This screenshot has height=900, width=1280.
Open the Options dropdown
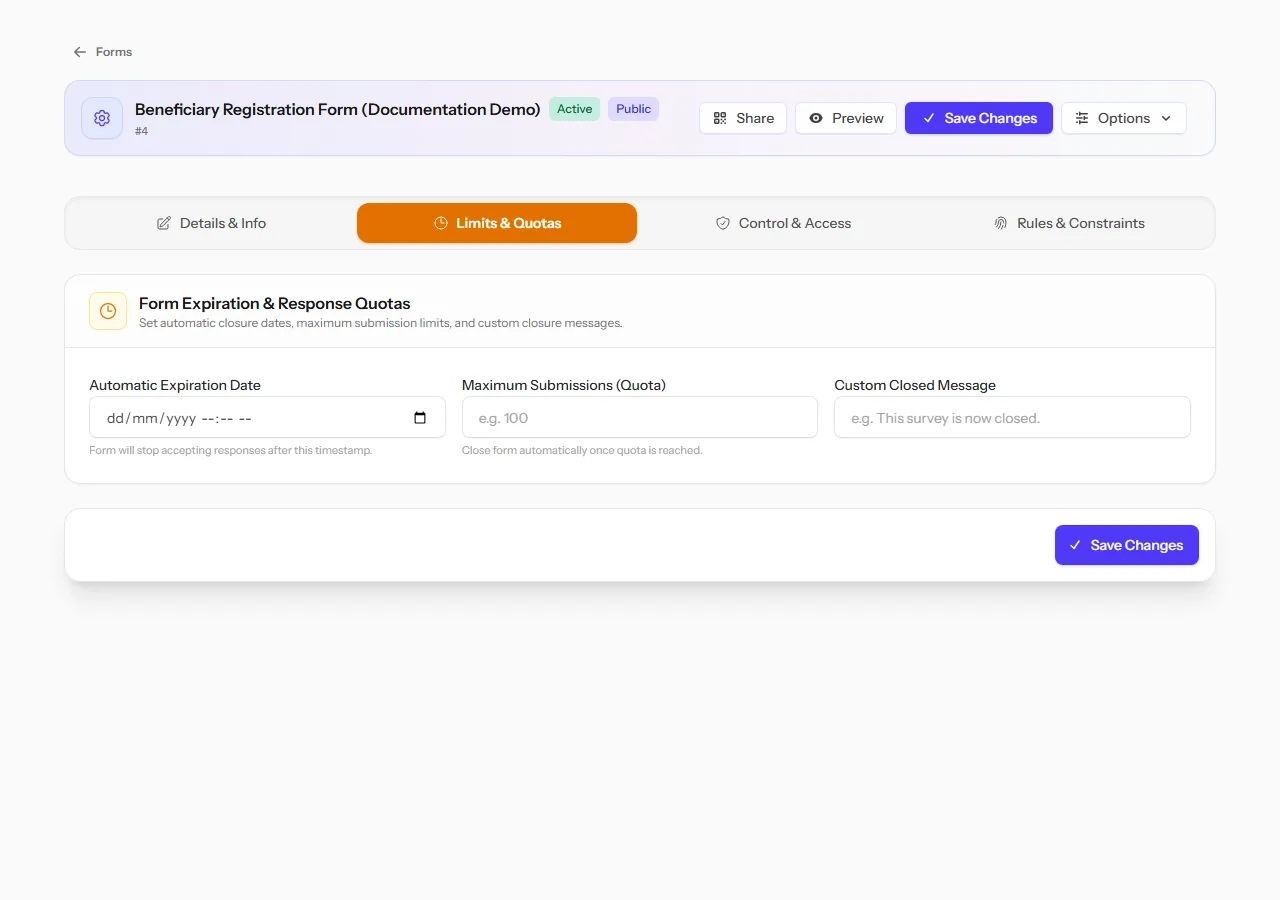[1124, 118]
